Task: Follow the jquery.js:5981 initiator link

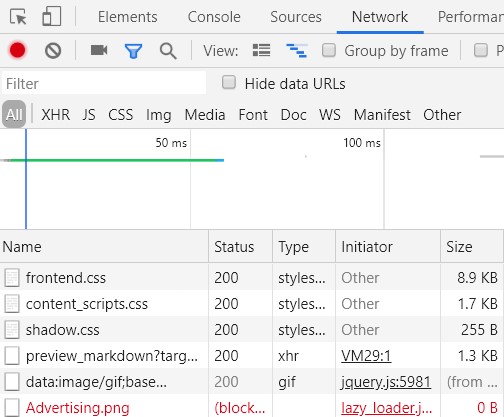Action: 386,382
